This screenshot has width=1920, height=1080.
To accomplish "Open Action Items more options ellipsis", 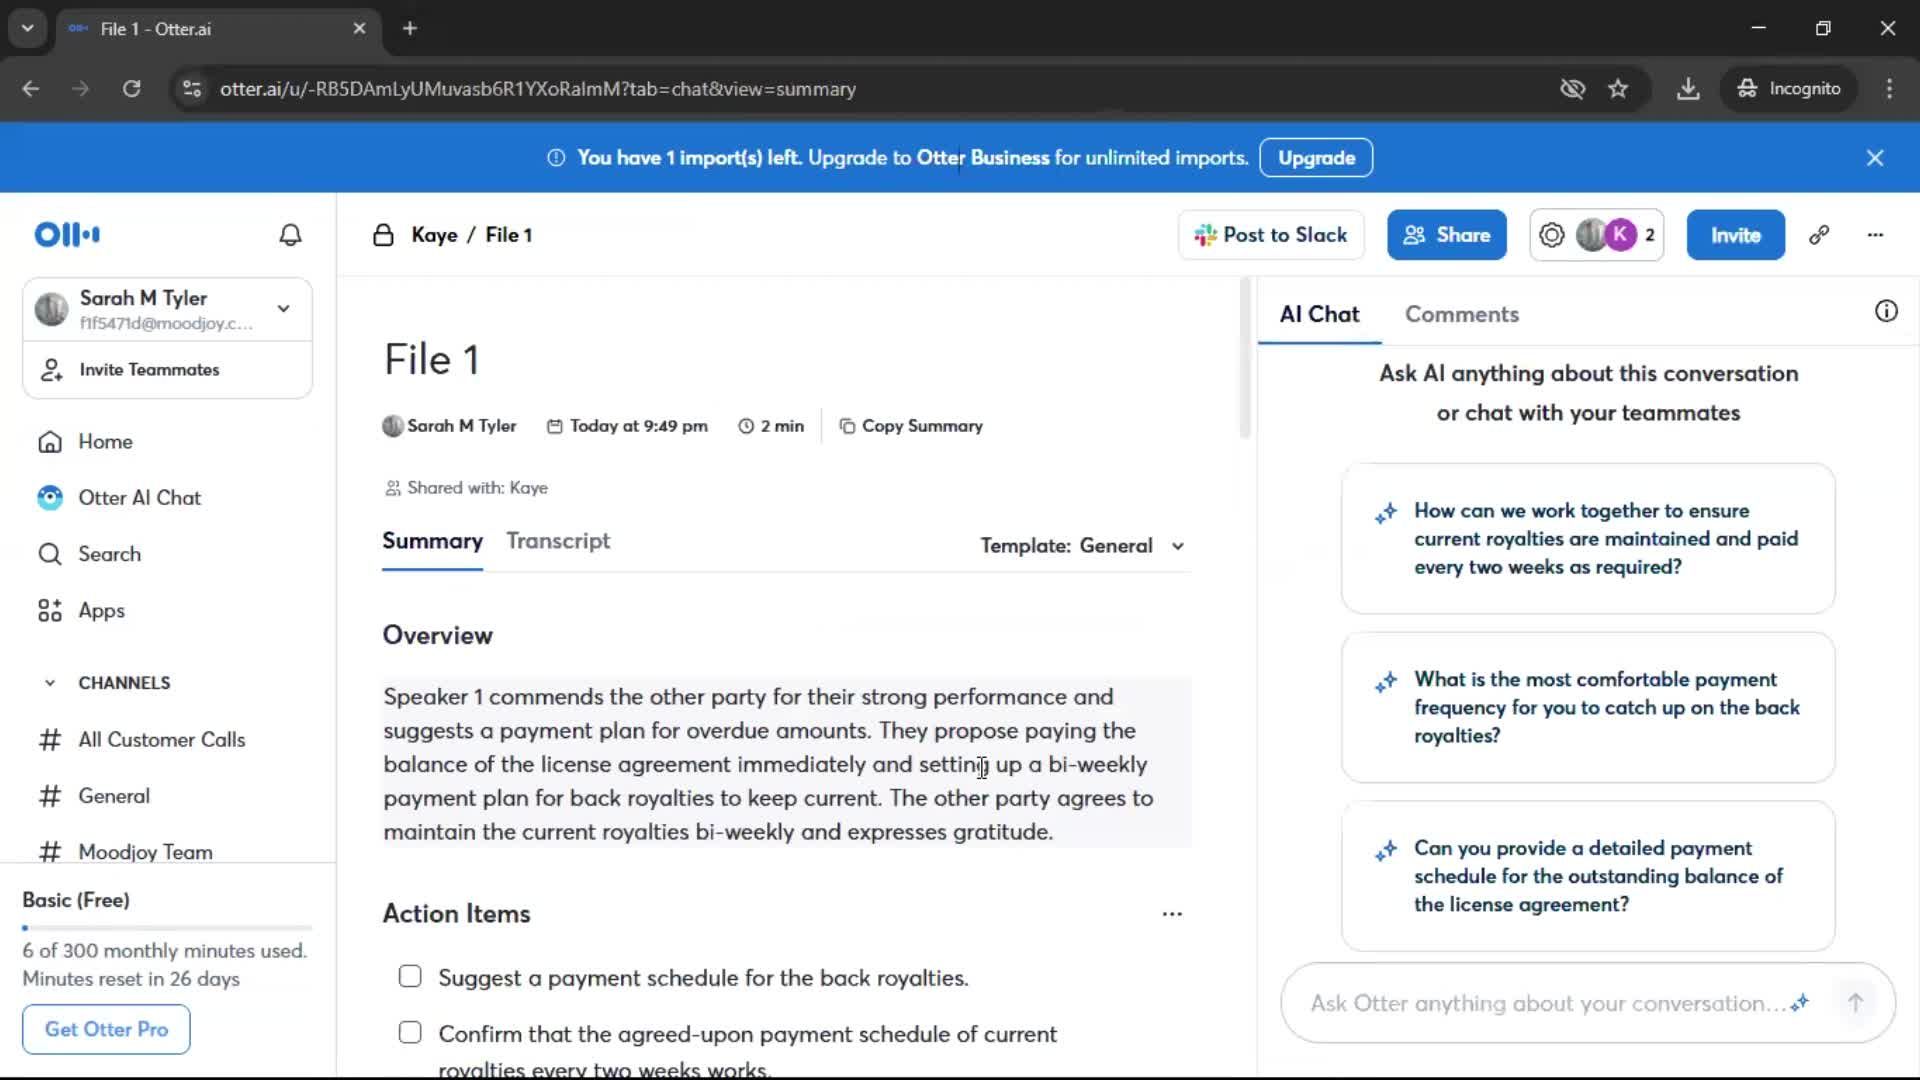I will (x=1172, y=914).
